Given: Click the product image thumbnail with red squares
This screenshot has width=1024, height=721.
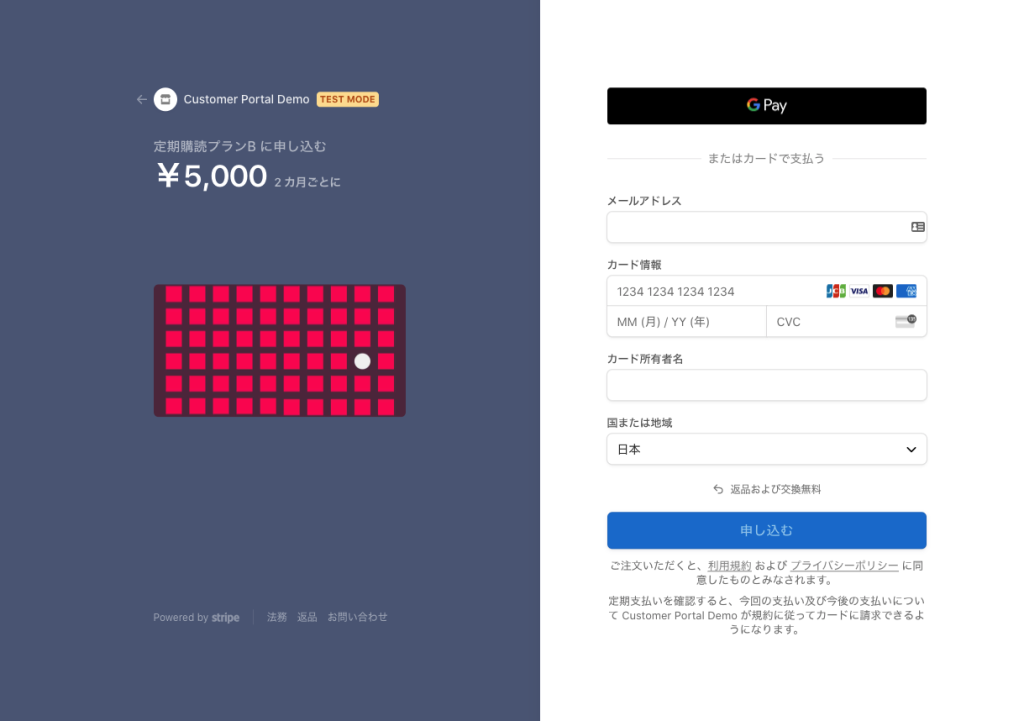Looking at the screenshot, I should pyautogui.click(x=279, y=351).
